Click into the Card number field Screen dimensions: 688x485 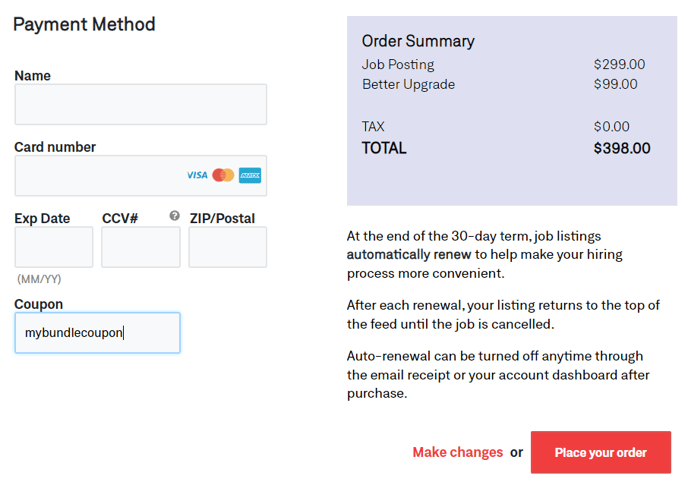pos(141,176)
